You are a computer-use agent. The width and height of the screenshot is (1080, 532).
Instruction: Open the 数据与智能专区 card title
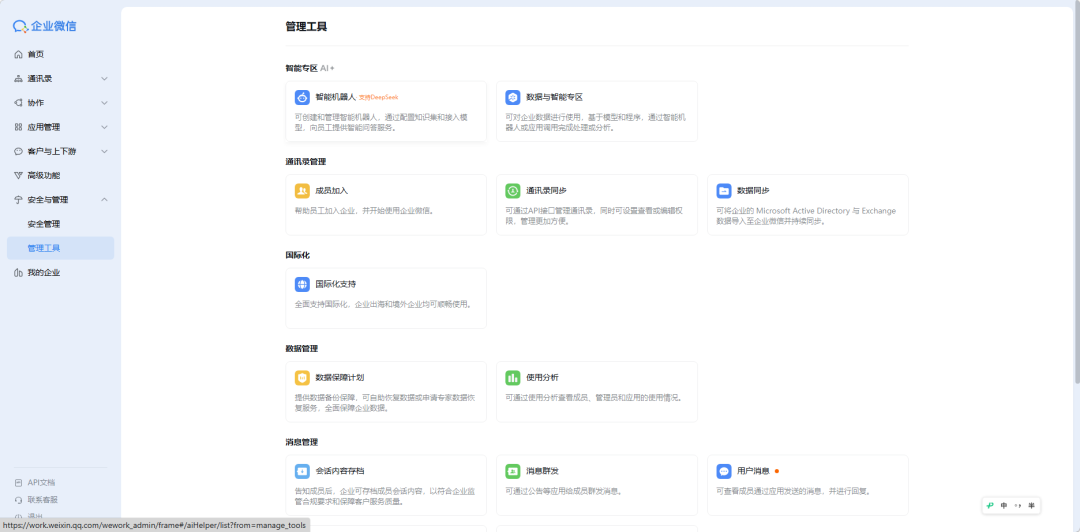point(554,97)
